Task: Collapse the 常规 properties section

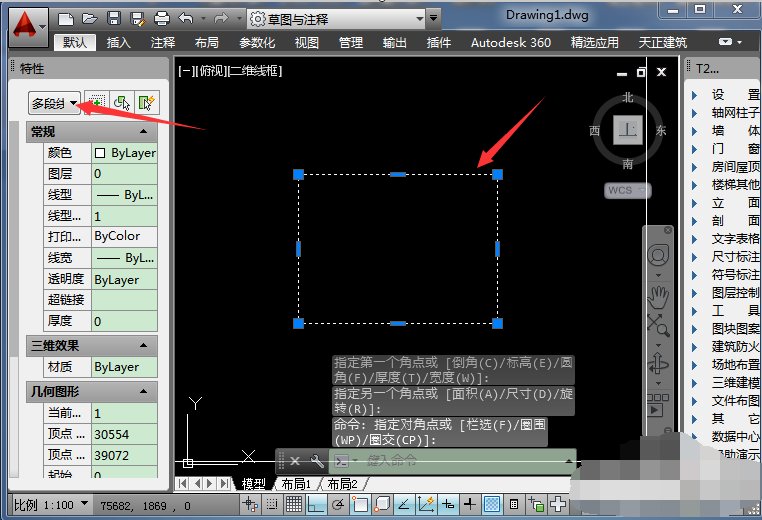Action: coord(143,131)
